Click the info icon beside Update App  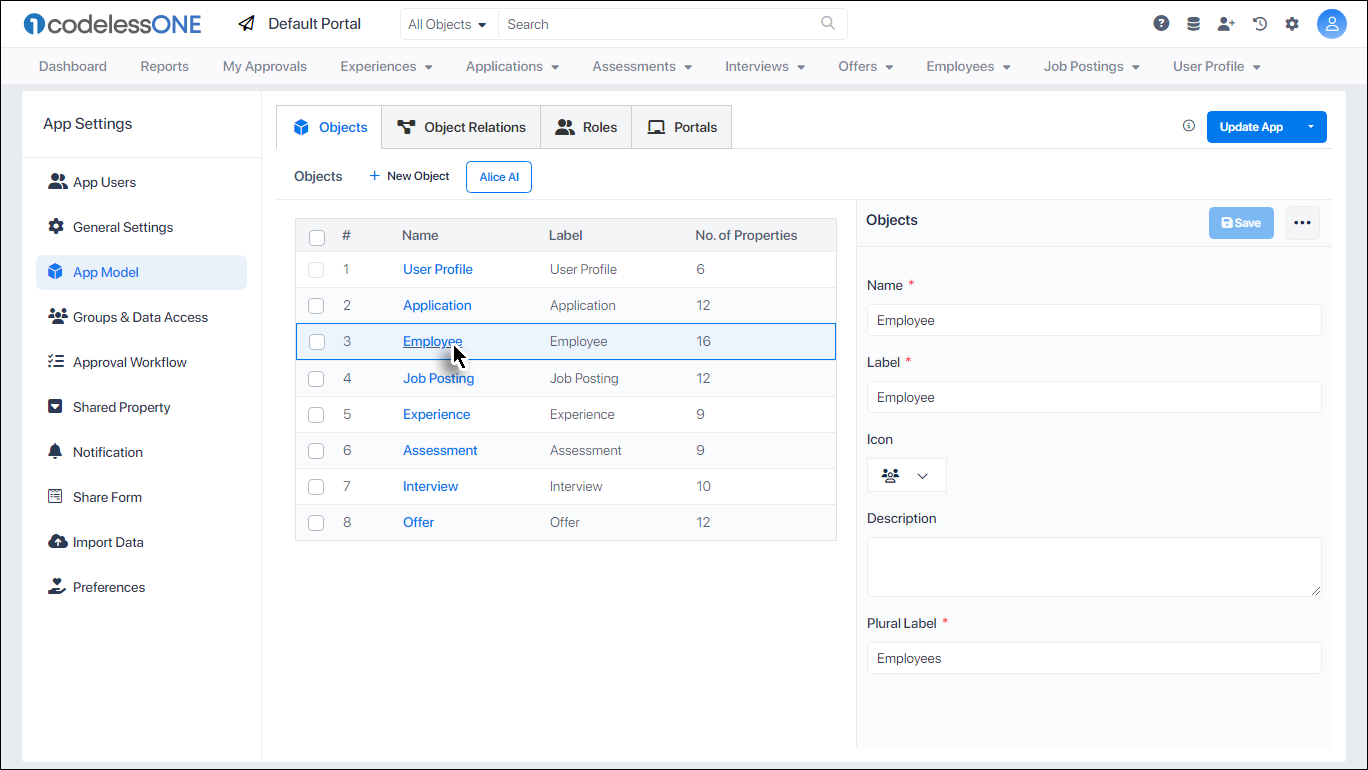coord(1188,126)
